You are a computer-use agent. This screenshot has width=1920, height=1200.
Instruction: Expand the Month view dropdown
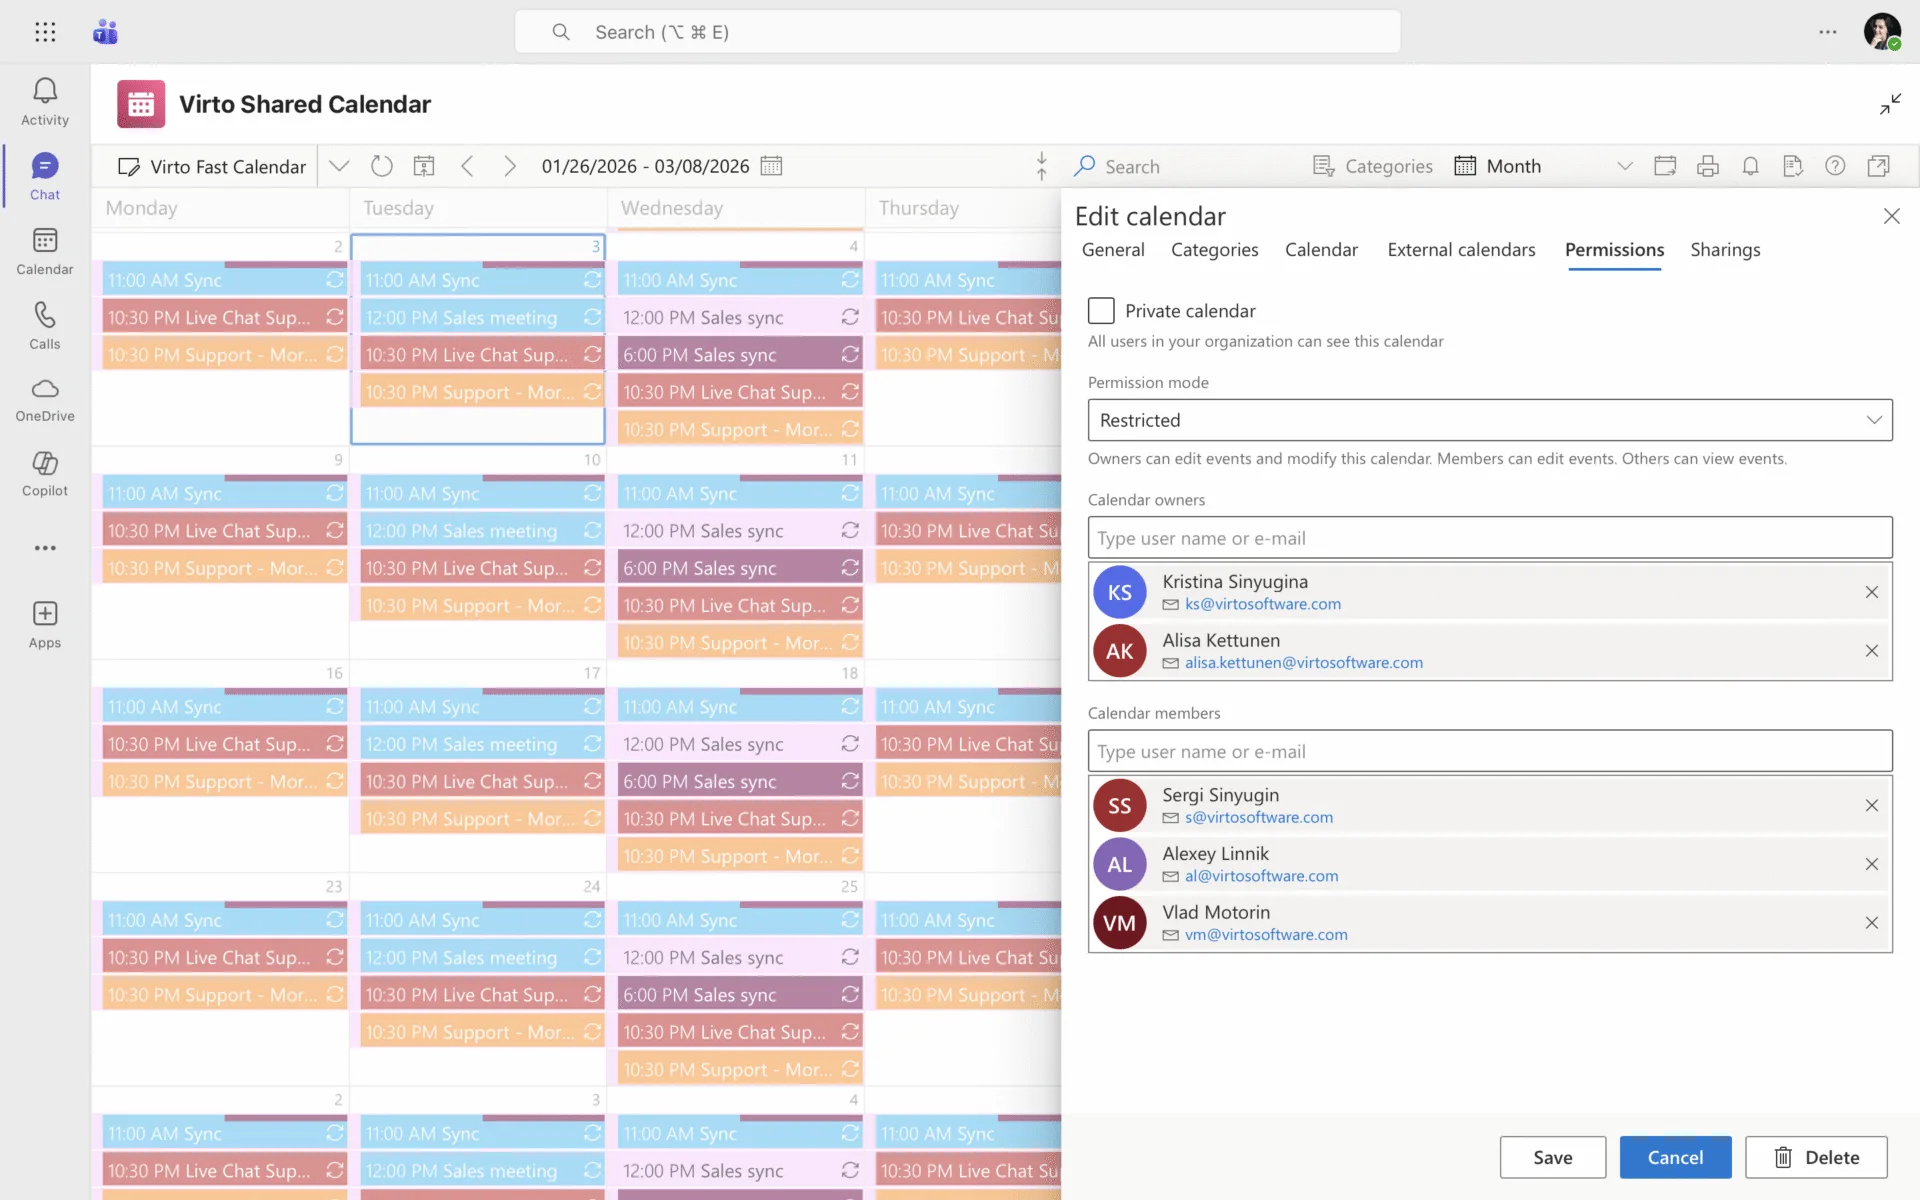[x=1624, y=166]
